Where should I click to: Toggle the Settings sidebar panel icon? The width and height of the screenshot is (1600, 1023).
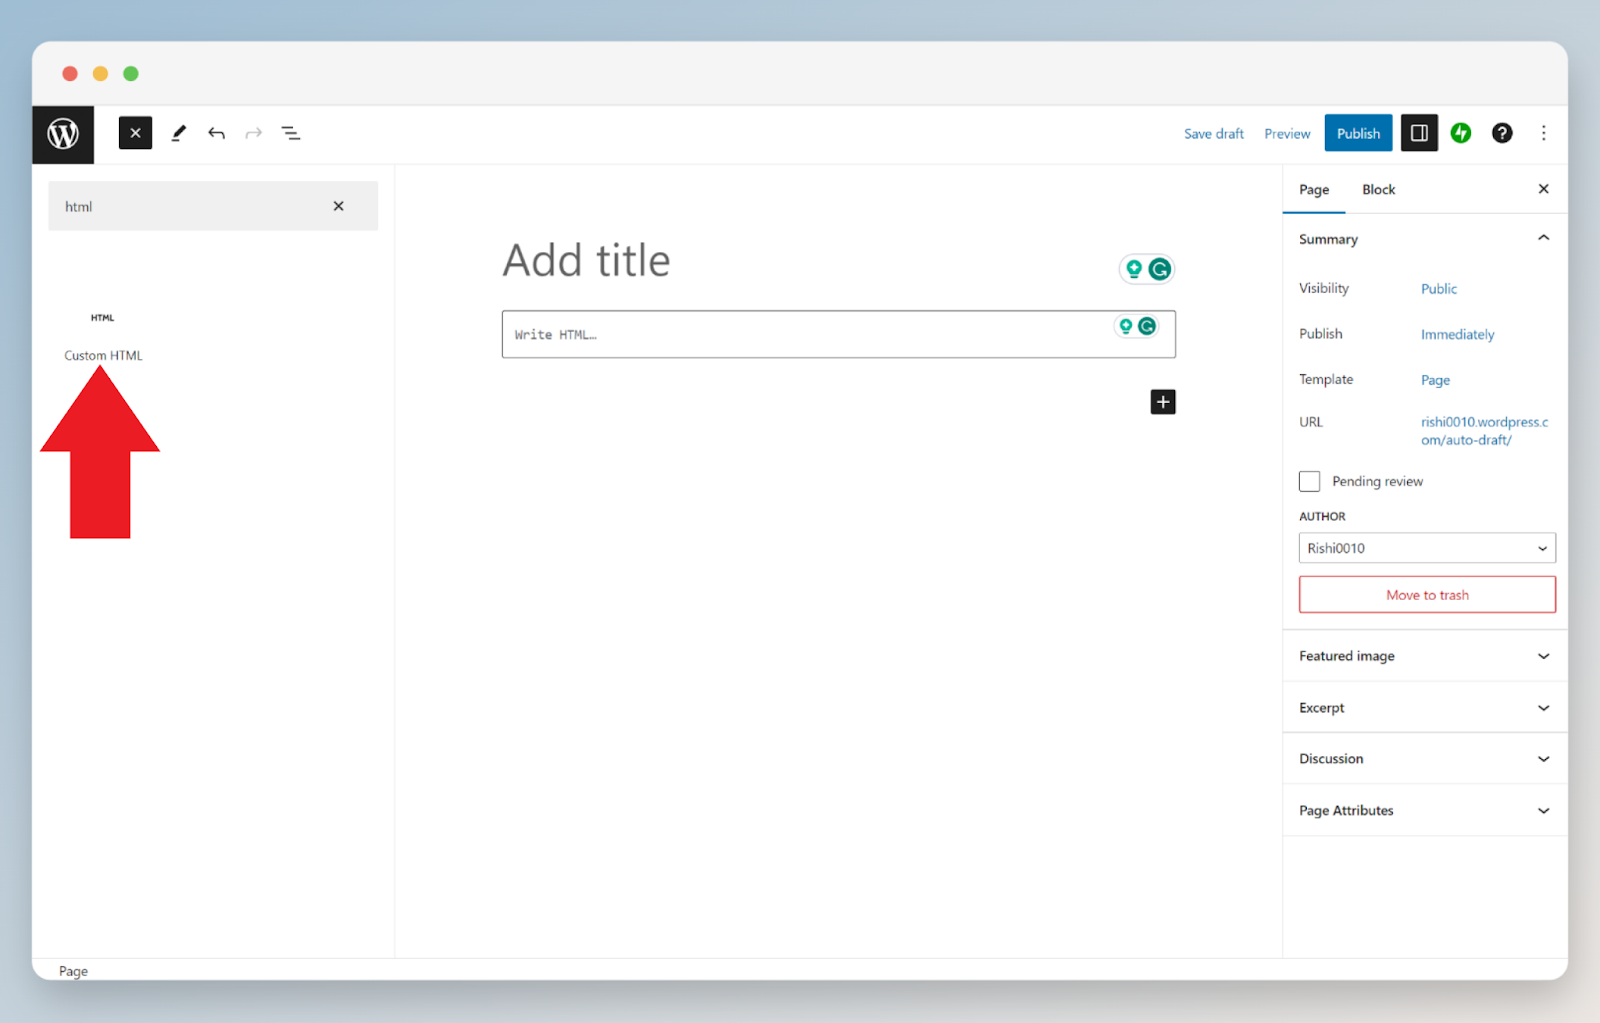pos(1419,133)
